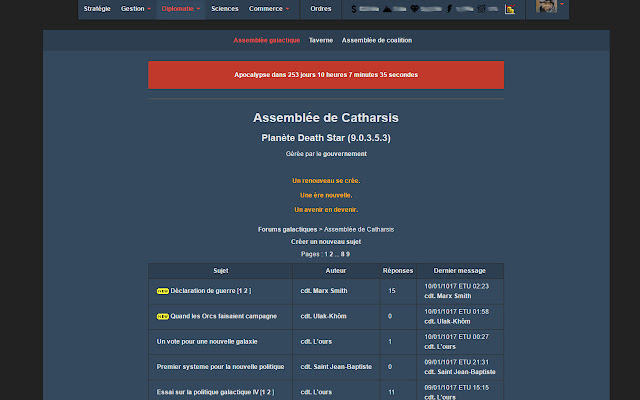Switch to the Taverne tab

pyautogui.click(x=321, y=40)
